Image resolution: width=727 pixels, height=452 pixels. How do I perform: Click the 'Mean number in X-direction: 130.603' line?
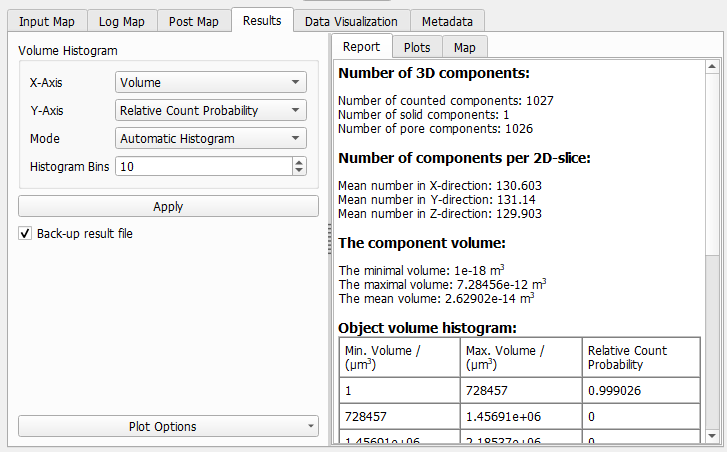point(440,185)
